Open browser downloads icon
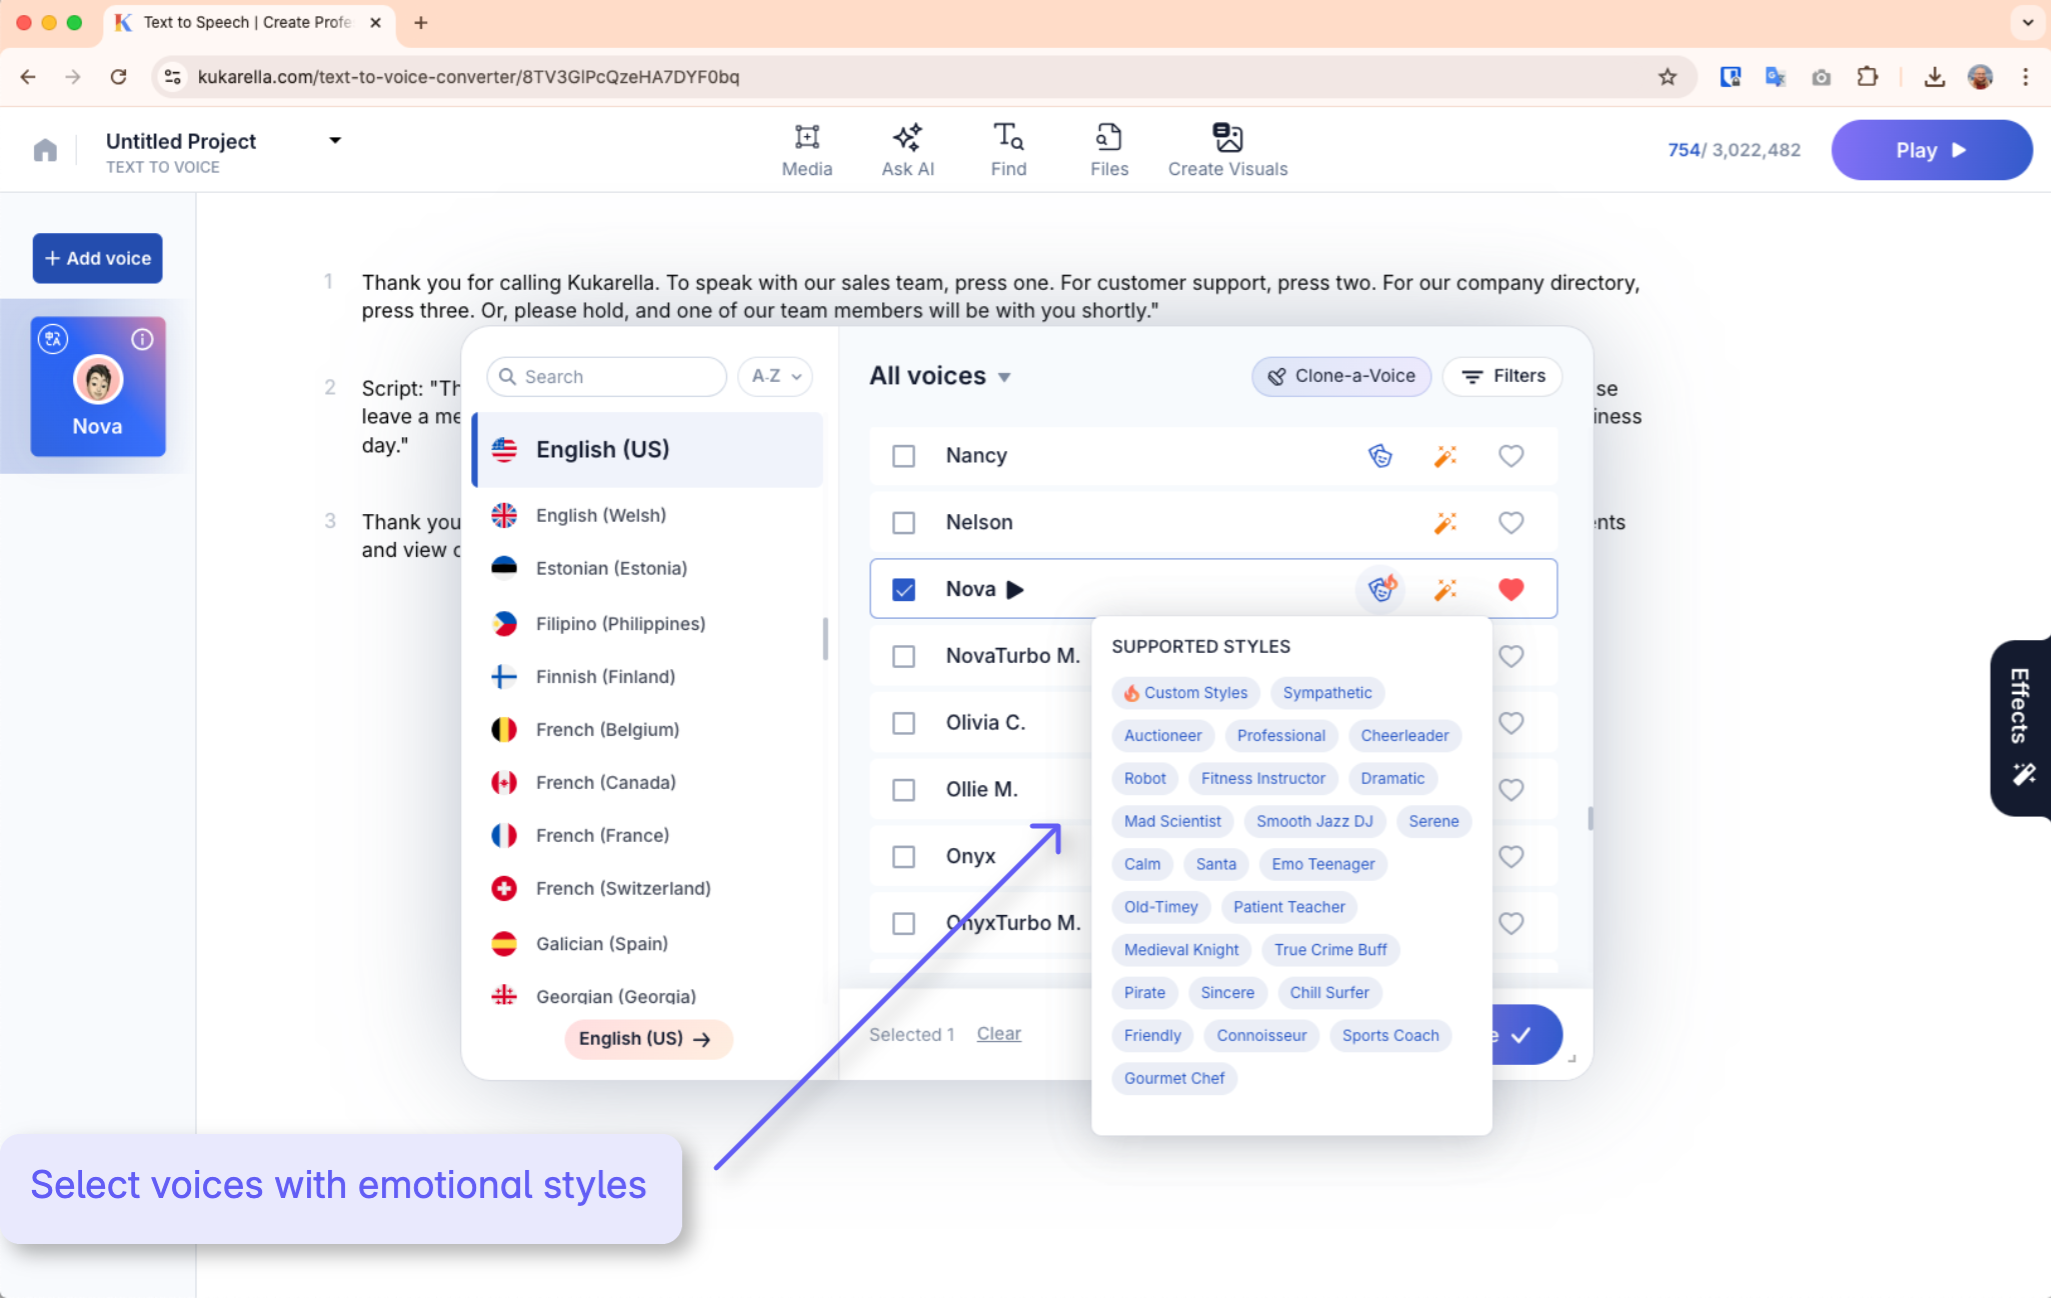 pos(1934,77)
